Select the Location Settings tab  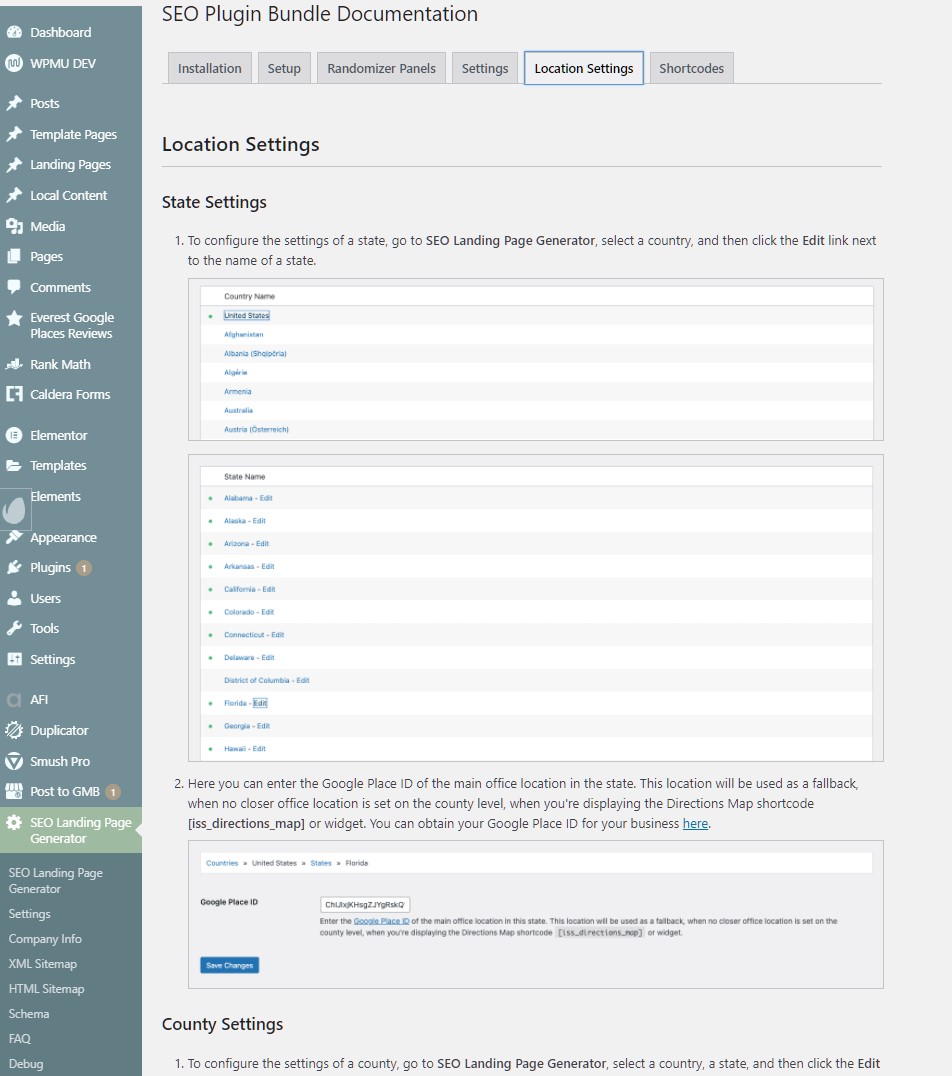tap(583, 68)
